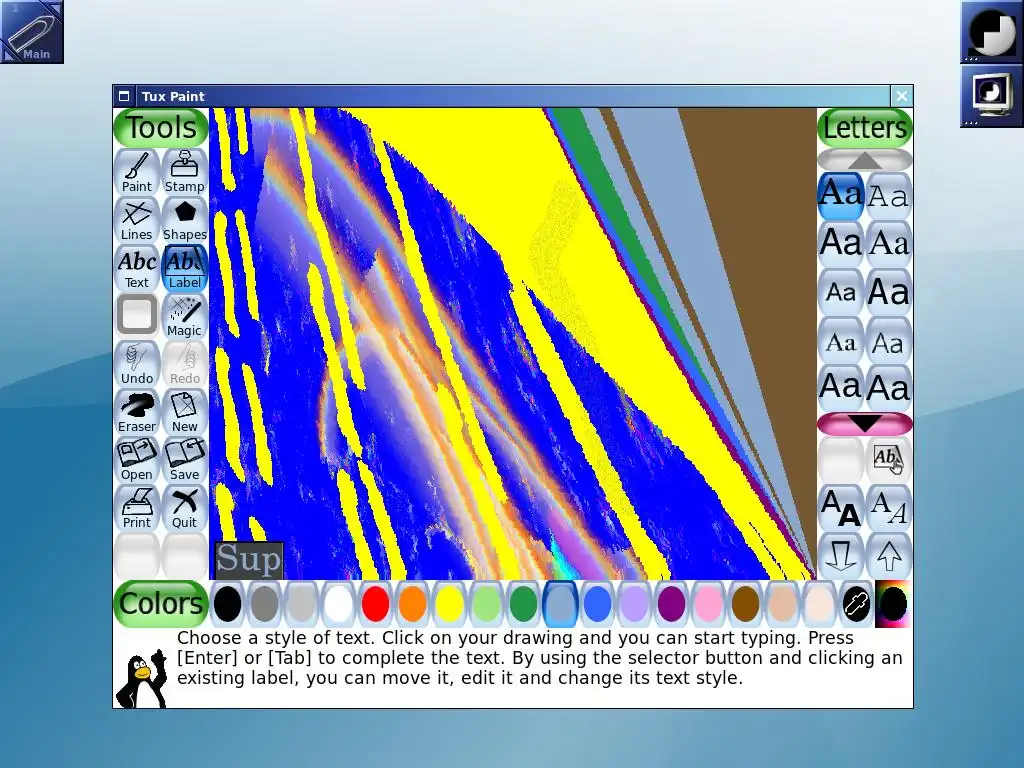Select the Eraser tool
Image resolution: width=1024 pixels, height=768 pixels.
(x=136, y=413)
